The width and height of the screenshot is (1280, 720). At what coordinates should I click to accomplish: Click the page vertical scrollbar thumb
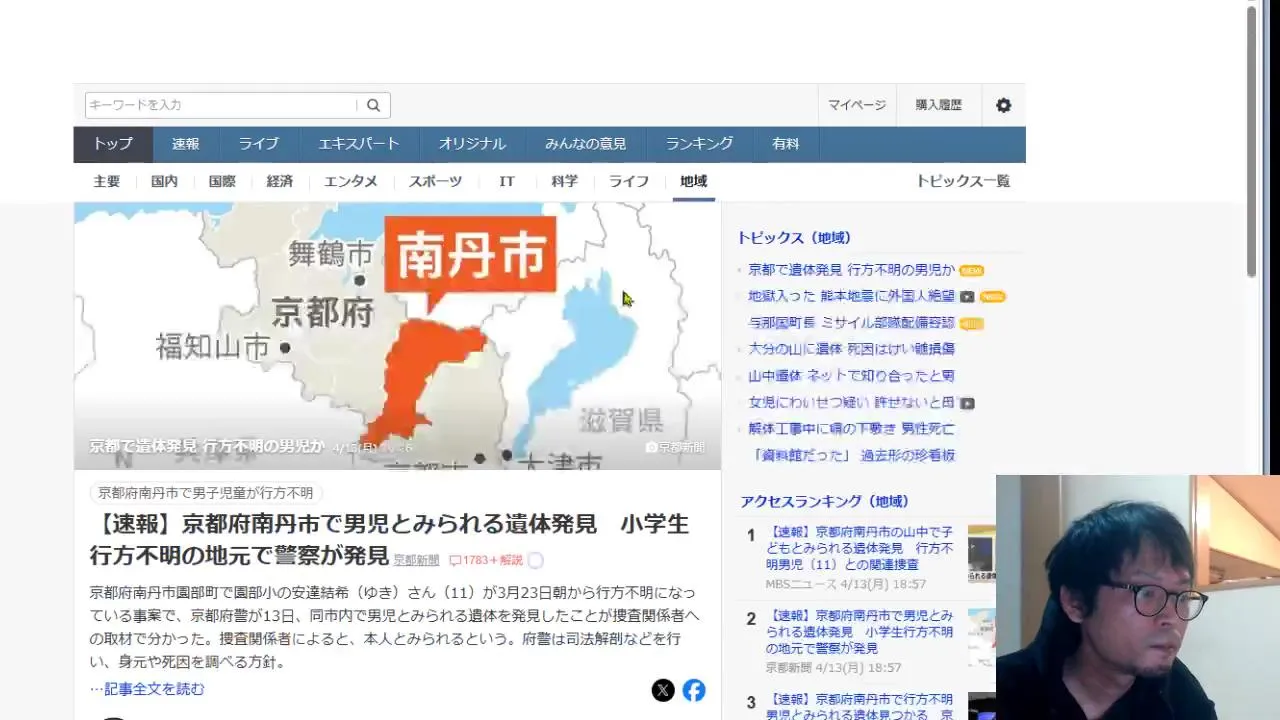pos(1251,142)
